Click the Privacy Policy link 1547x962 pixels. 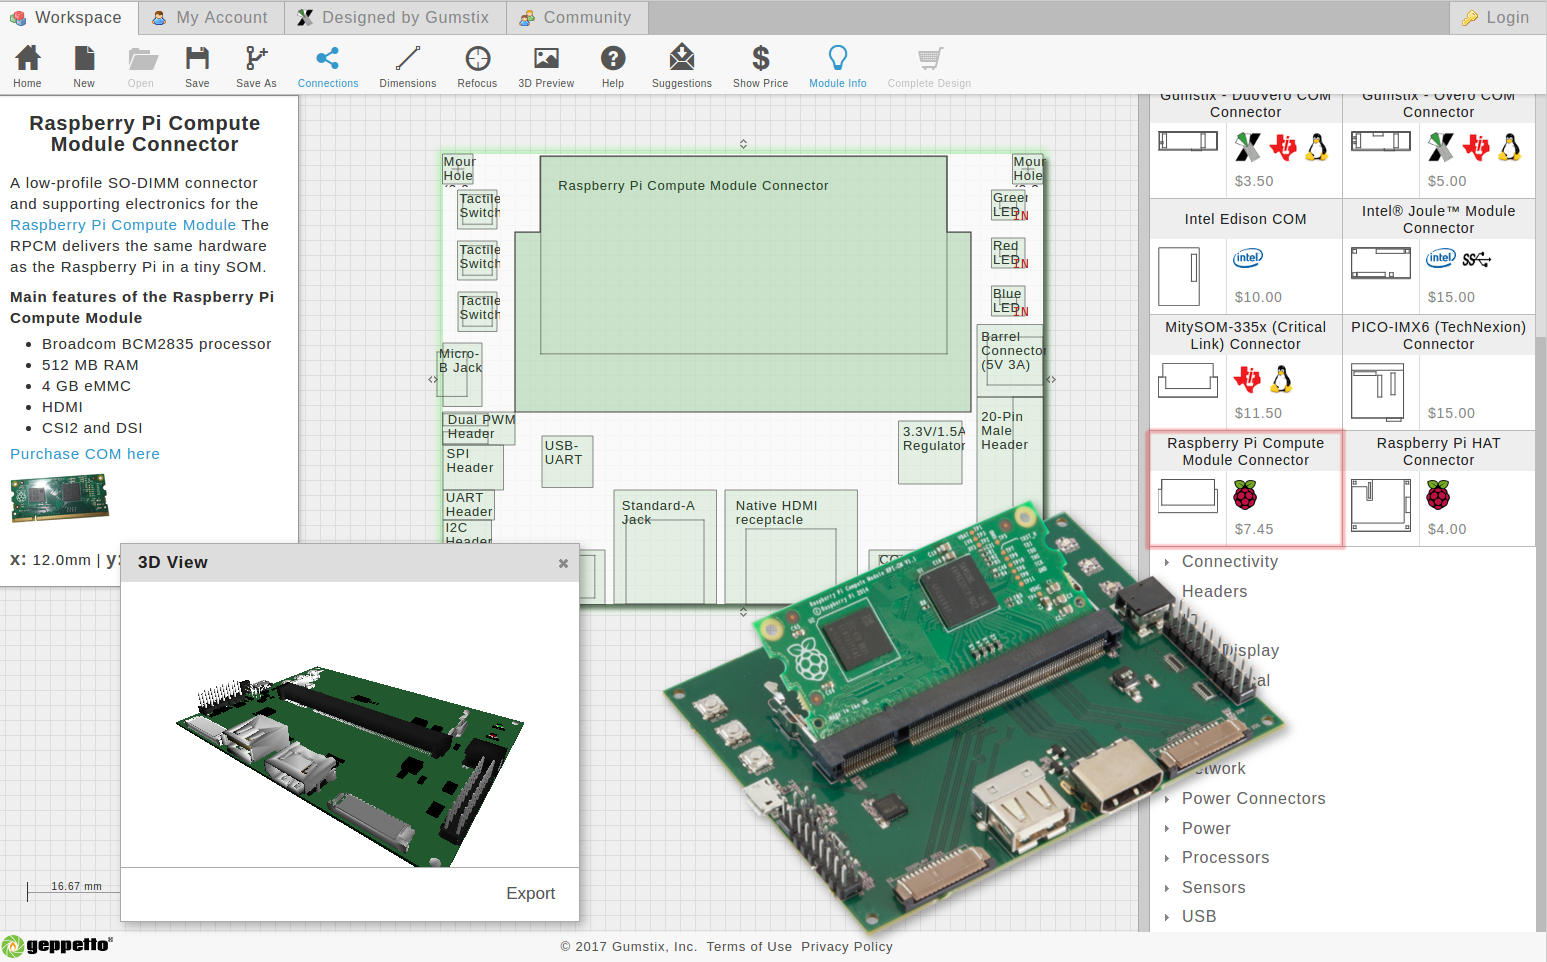coord(847,947)
